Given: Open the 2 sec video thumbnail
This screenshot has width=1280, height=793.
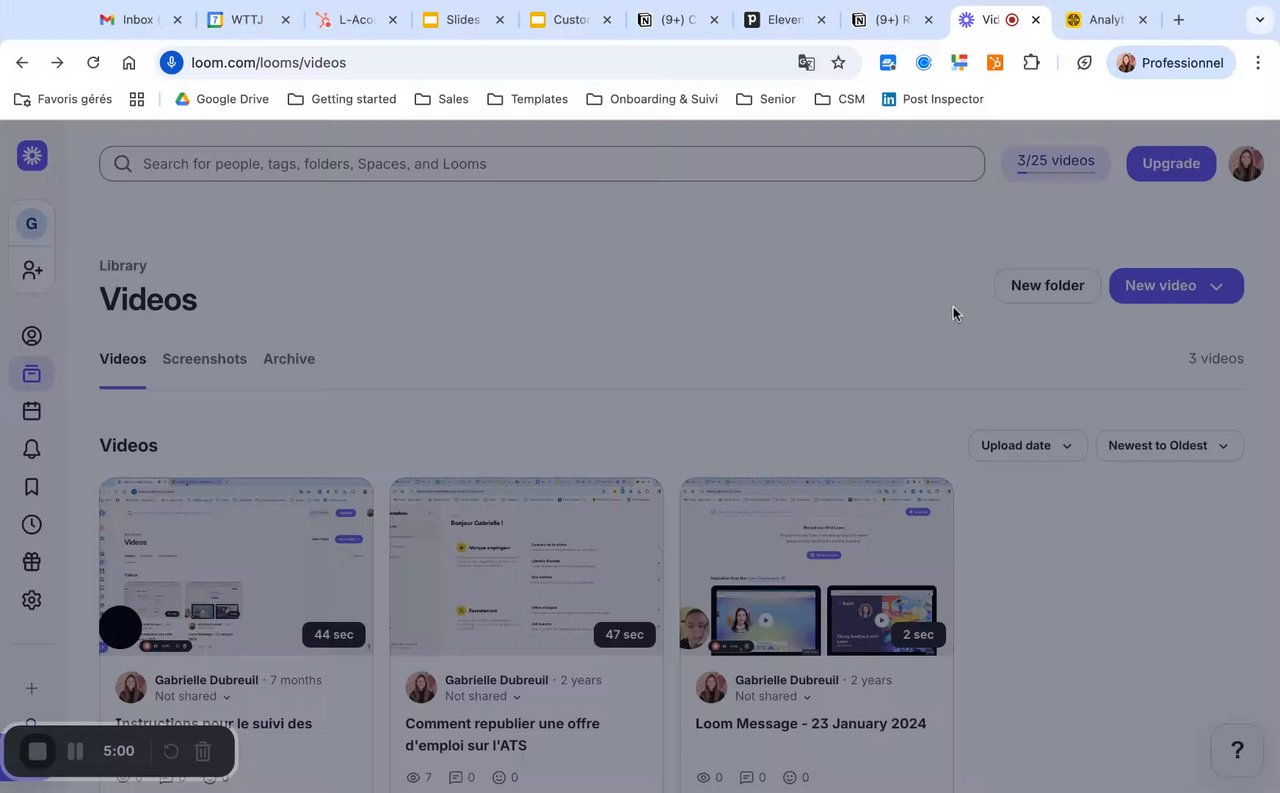Looking at the screenshot, I should [x=816, y=566].
